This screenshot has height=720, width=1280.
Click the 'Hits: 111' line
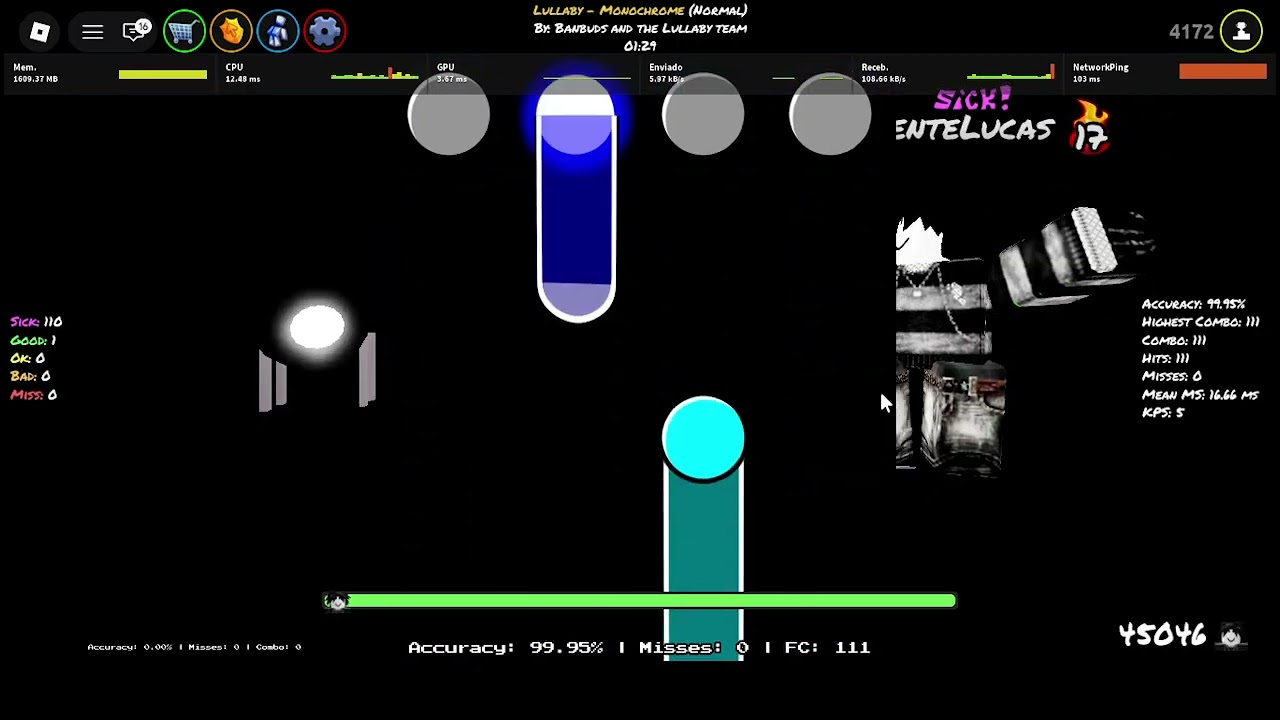1166,358
